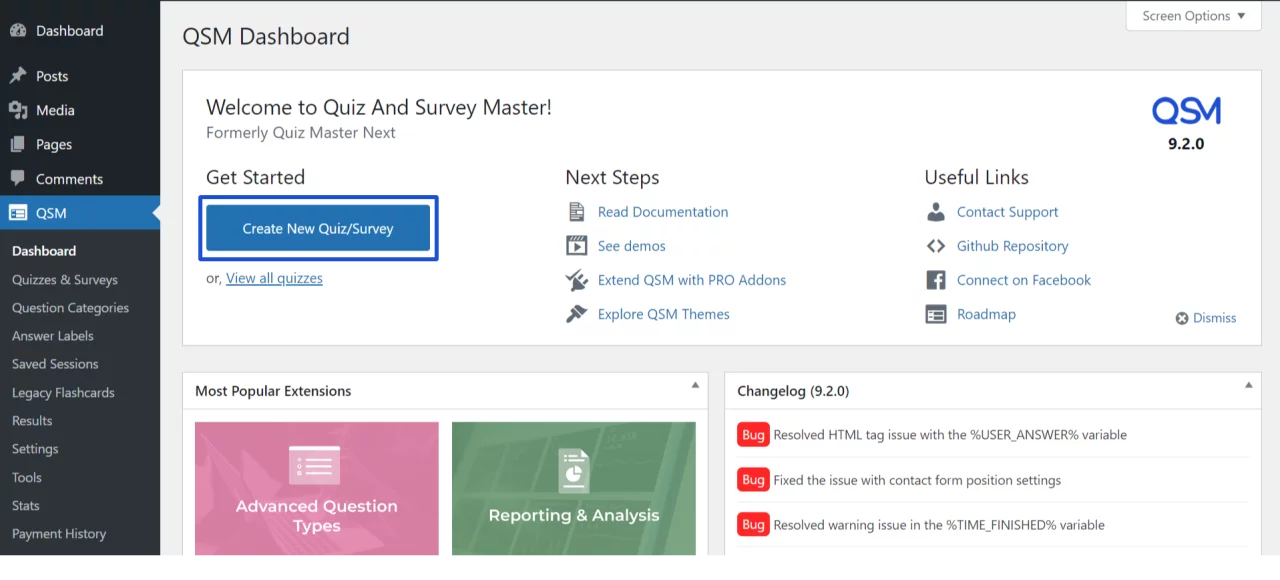Open the Reporting & Analysis extension card
This screenshot has height=580, width=1280.
pyautogui.click(x=574, y=488)
